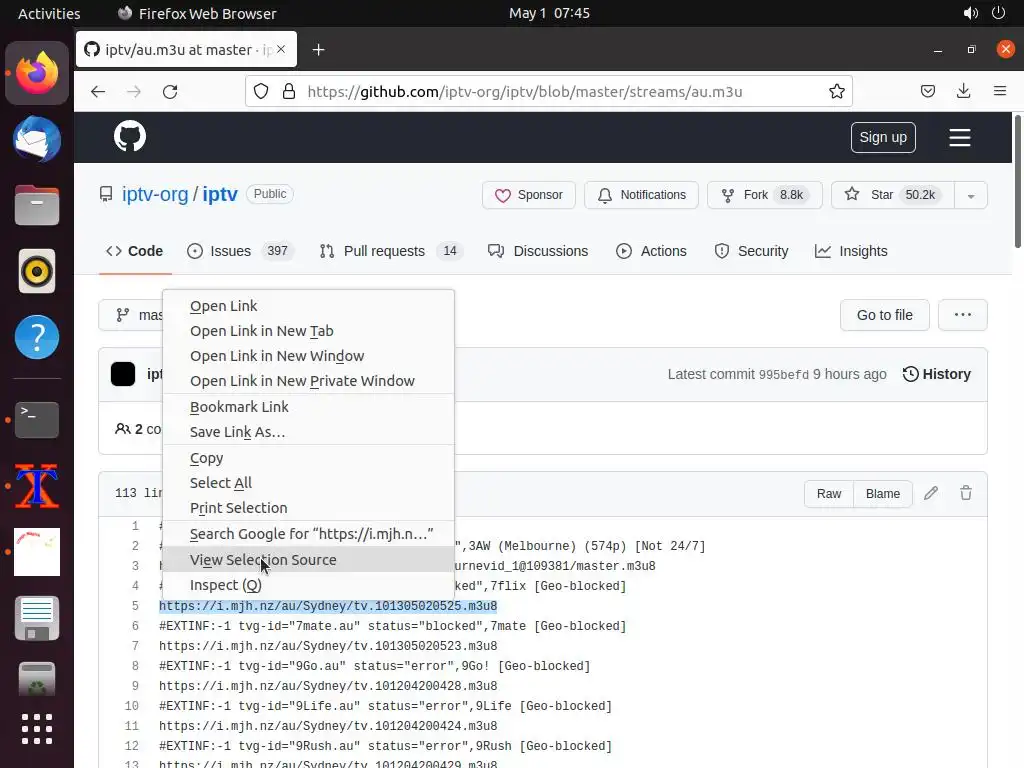The width and height of the screenshot is (1024, 768).
Task: Select Search Google for selected link
Action: 308,534
